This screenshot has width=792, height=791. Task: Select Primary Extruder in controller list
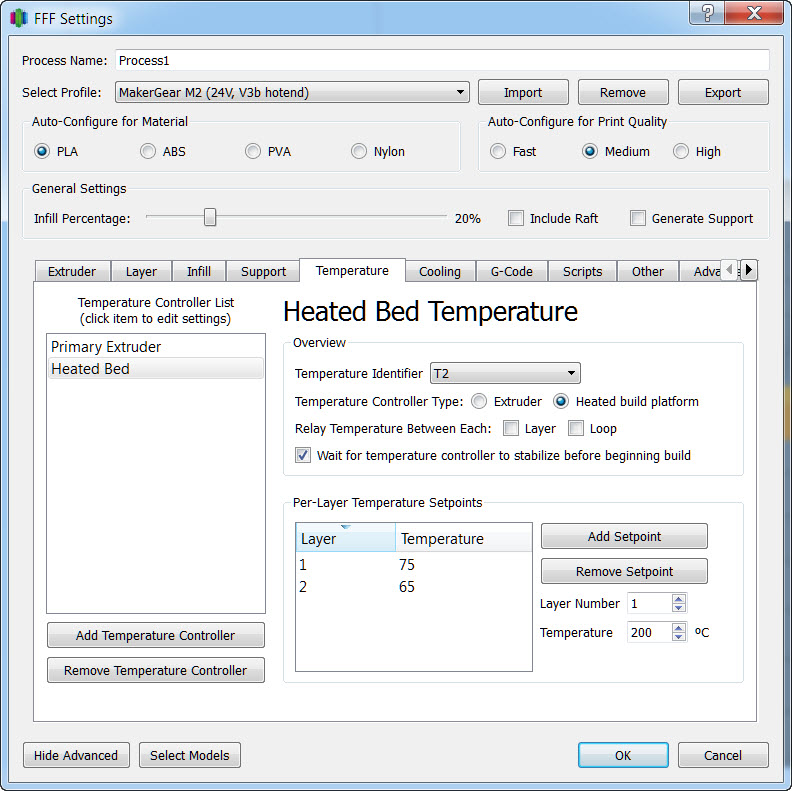tap(106, 347)
